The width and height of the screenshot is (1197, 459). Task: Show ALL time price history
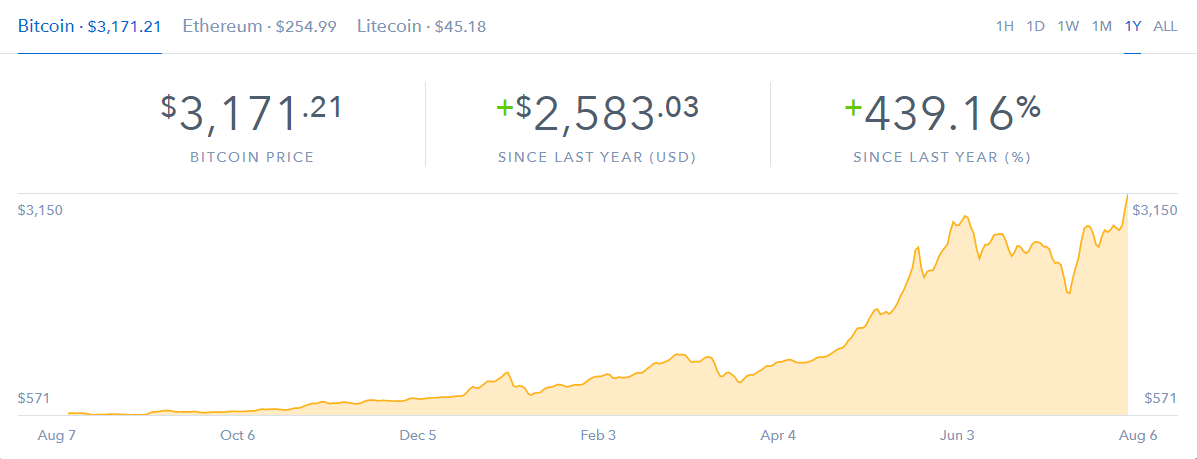point(1165,27)
